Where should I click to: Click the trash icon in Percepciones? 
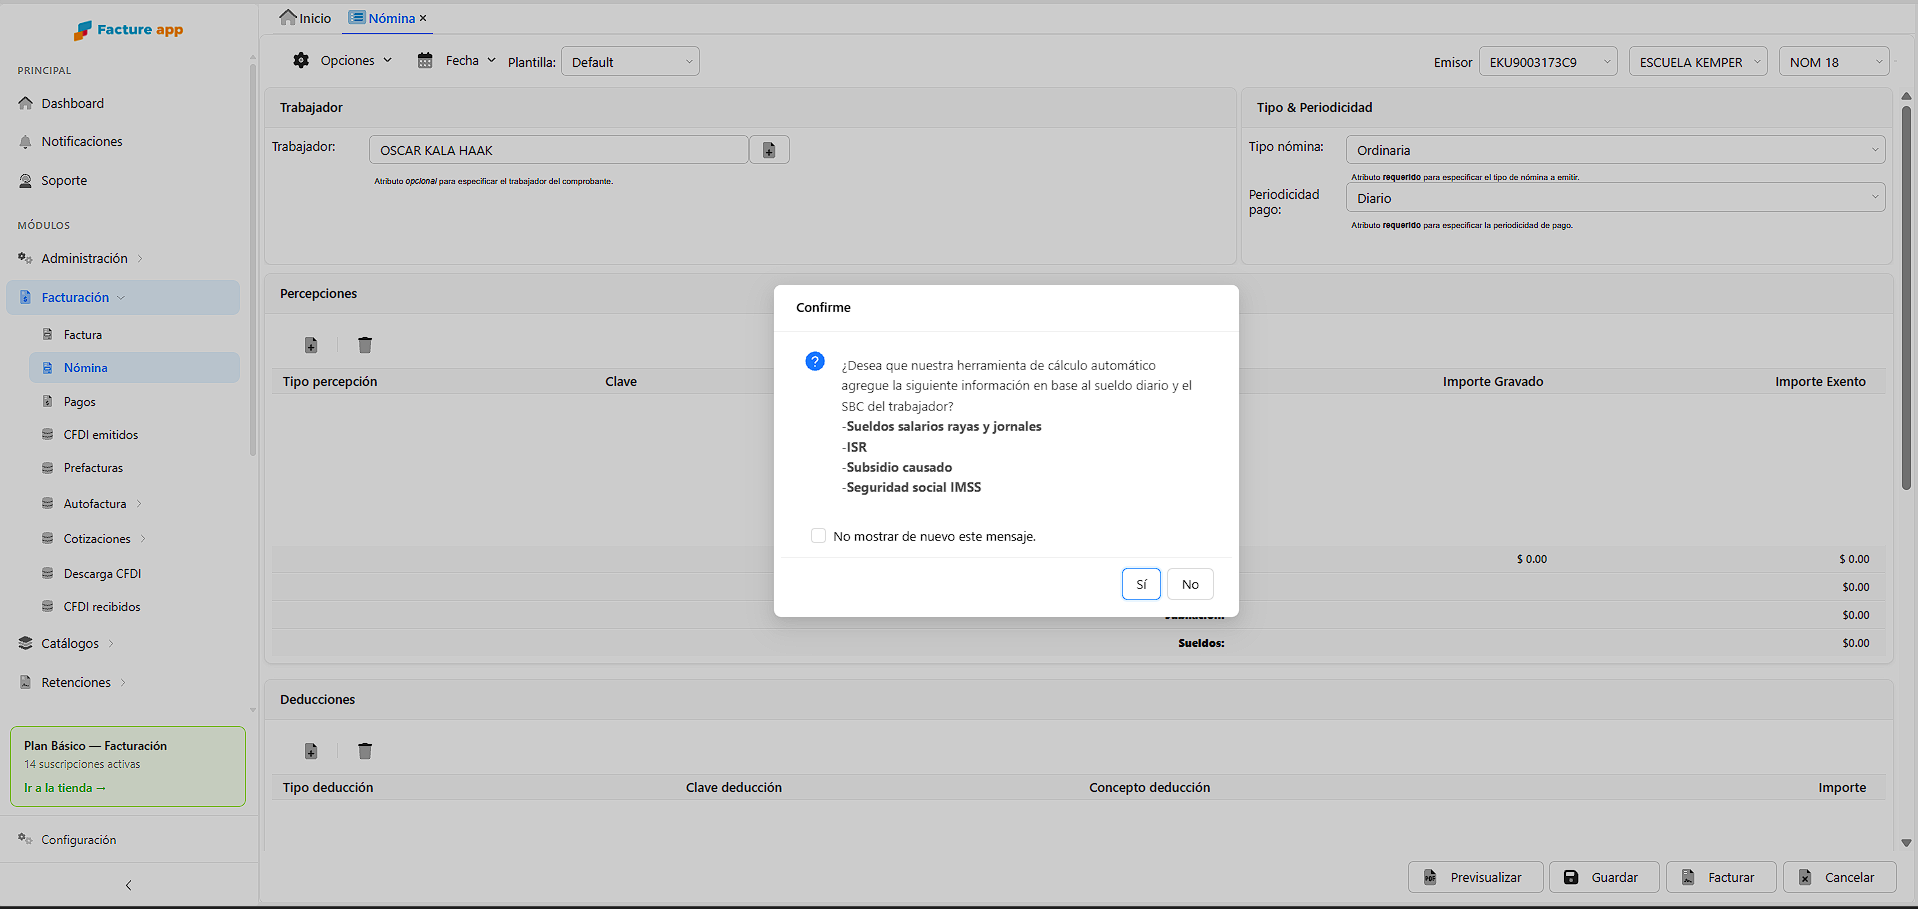pyautogui.click(x=365, y=345)
